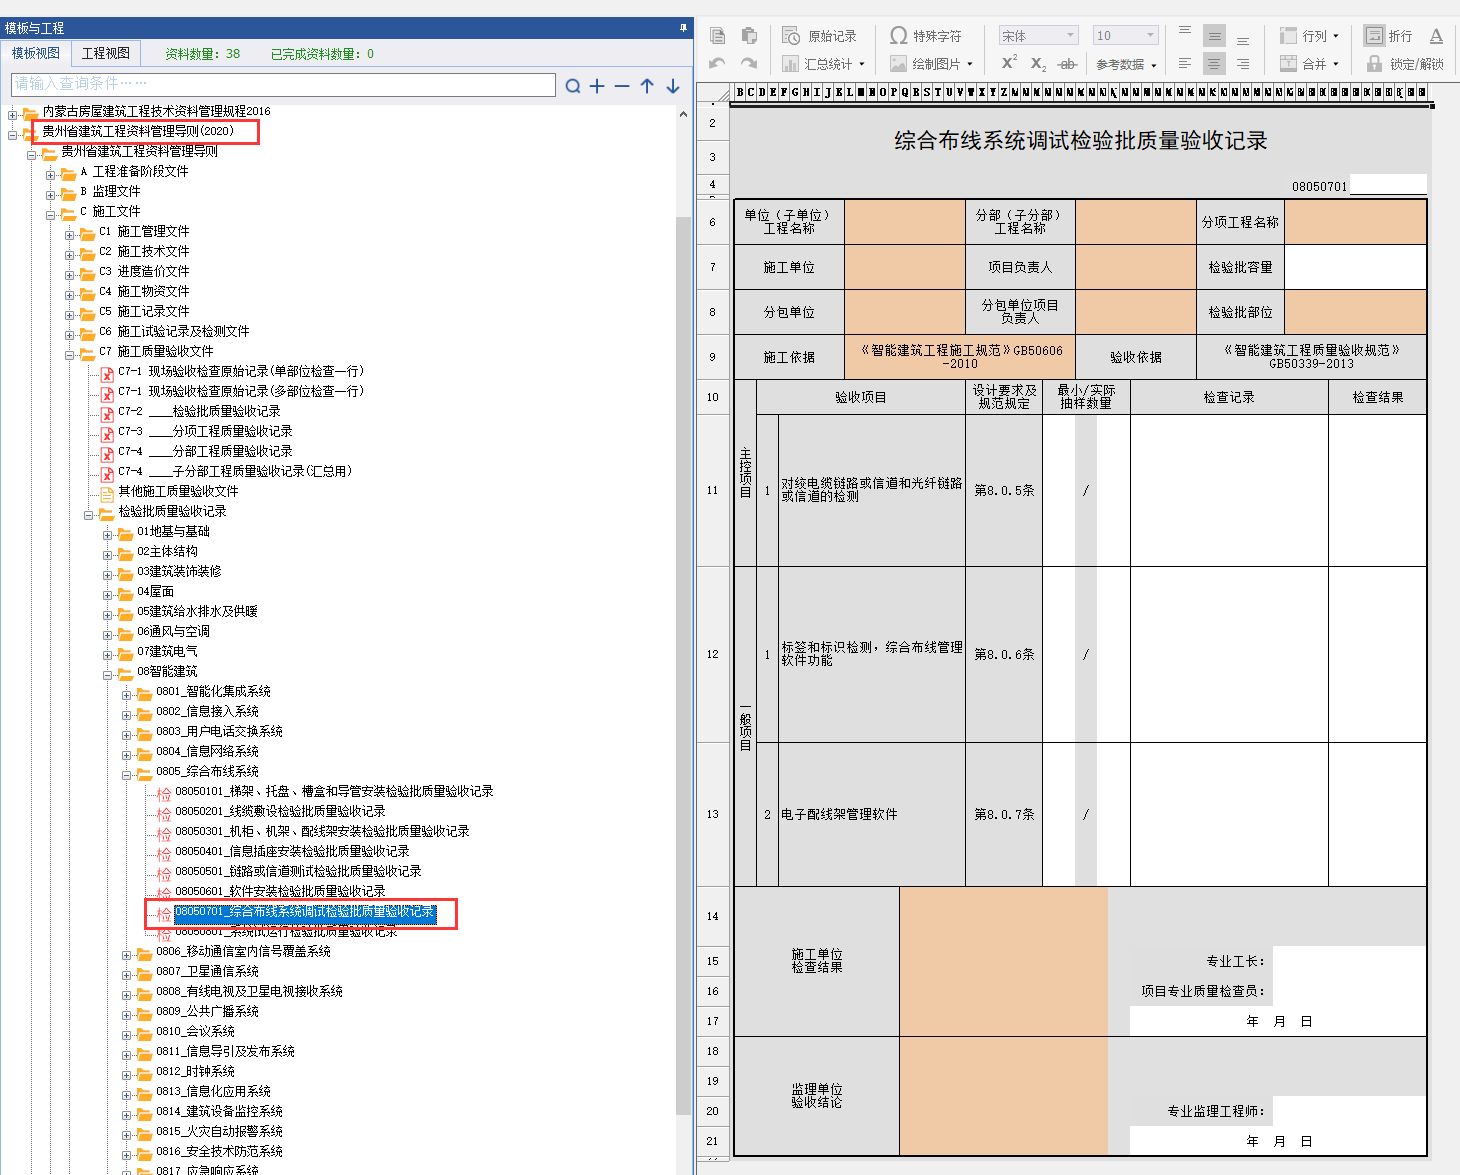Select C7-3 分项工程质量验收记录 item
Image resolution: width=1460 pixels, height=1175 pixels.
205,431
